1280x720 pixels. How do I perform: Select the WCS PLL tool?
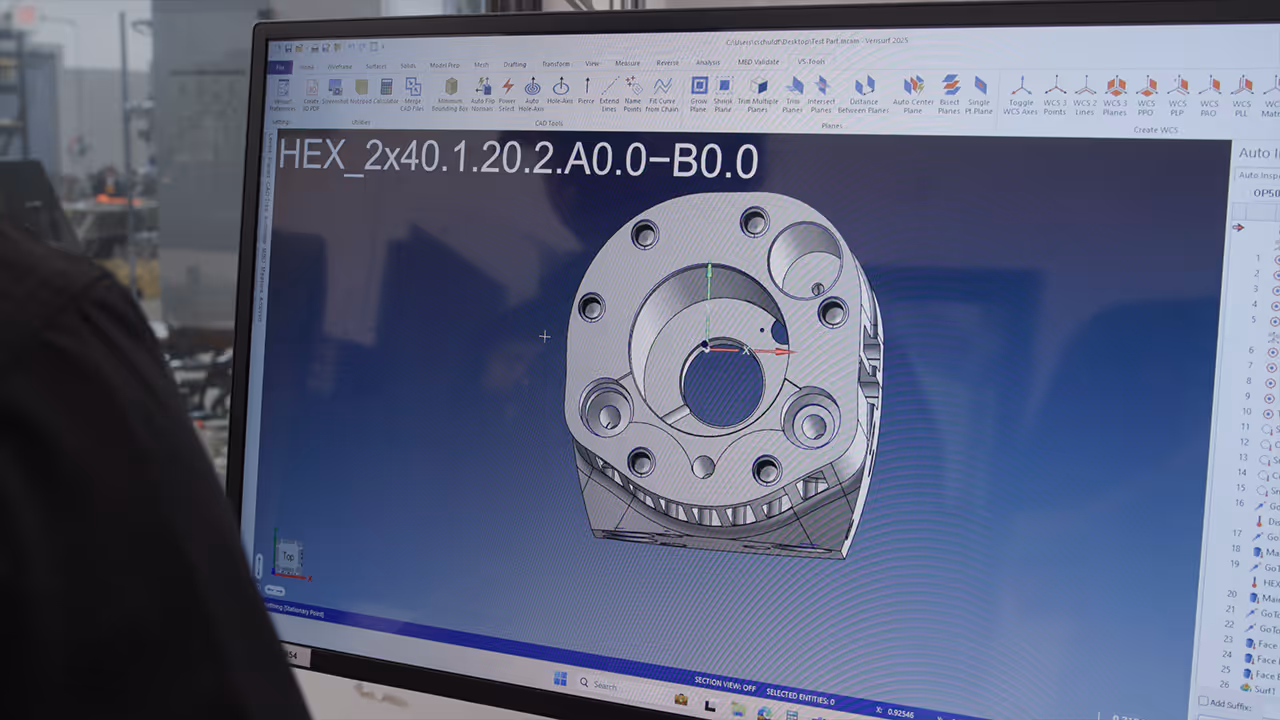point(1241,94)
